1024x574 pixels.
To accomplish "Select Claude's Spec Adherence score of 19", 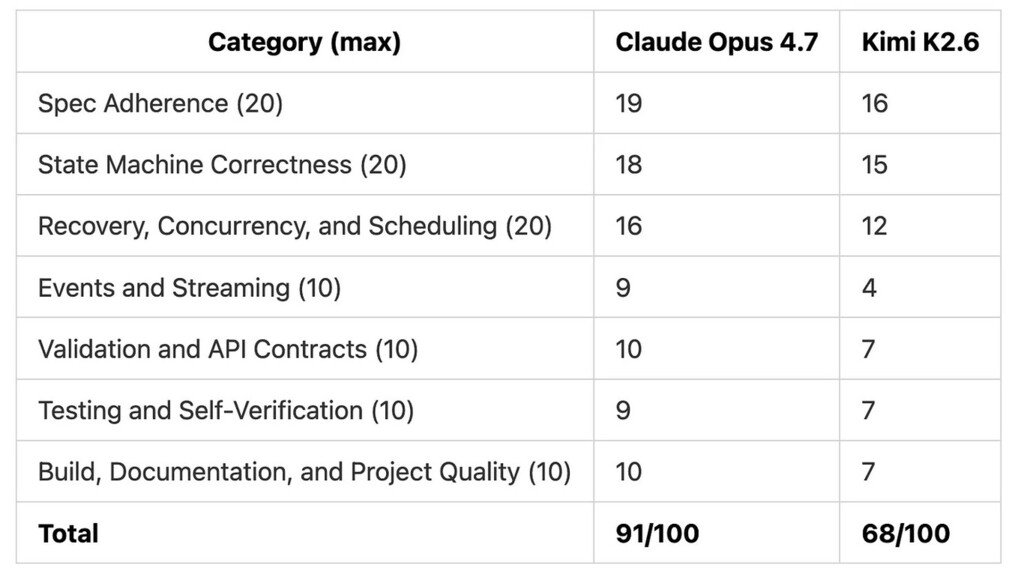I will tap(628, 103).
